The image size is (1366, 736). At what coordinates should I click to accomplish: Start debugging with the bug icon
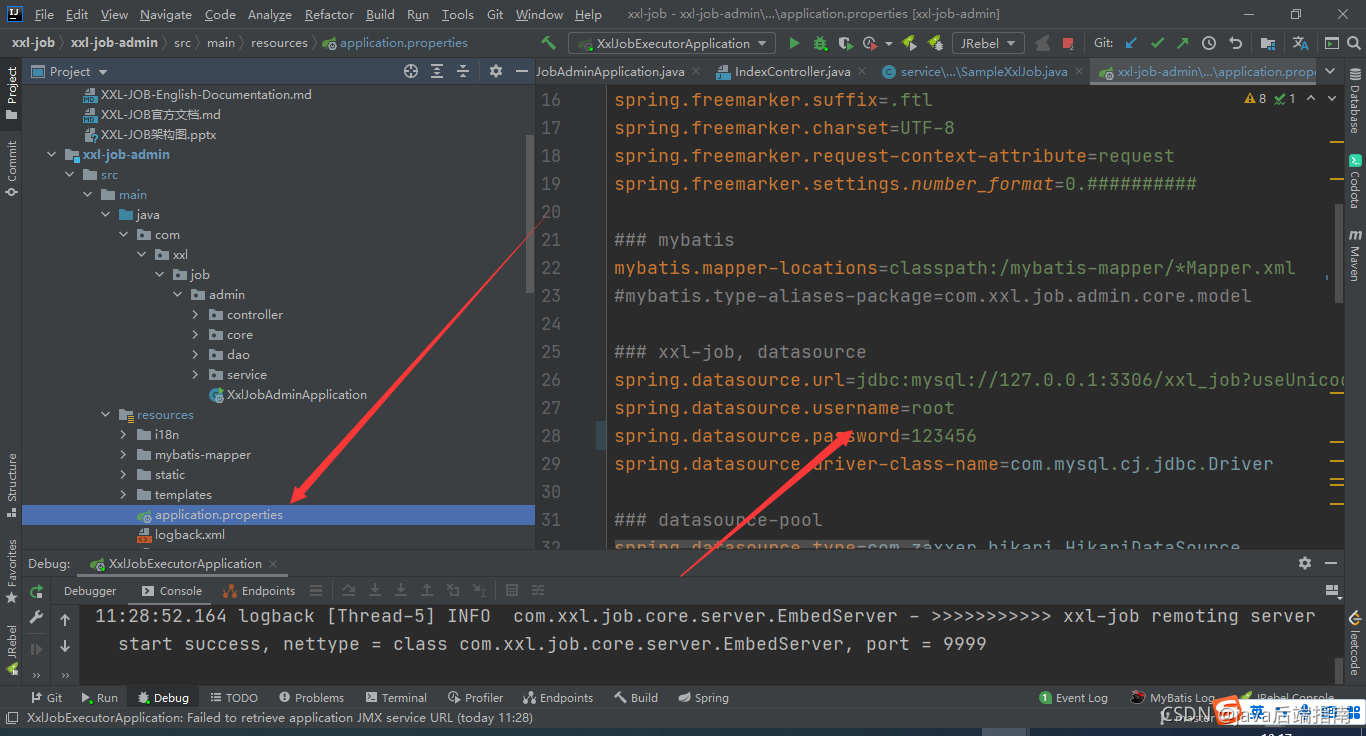click(x=820, y=43)
